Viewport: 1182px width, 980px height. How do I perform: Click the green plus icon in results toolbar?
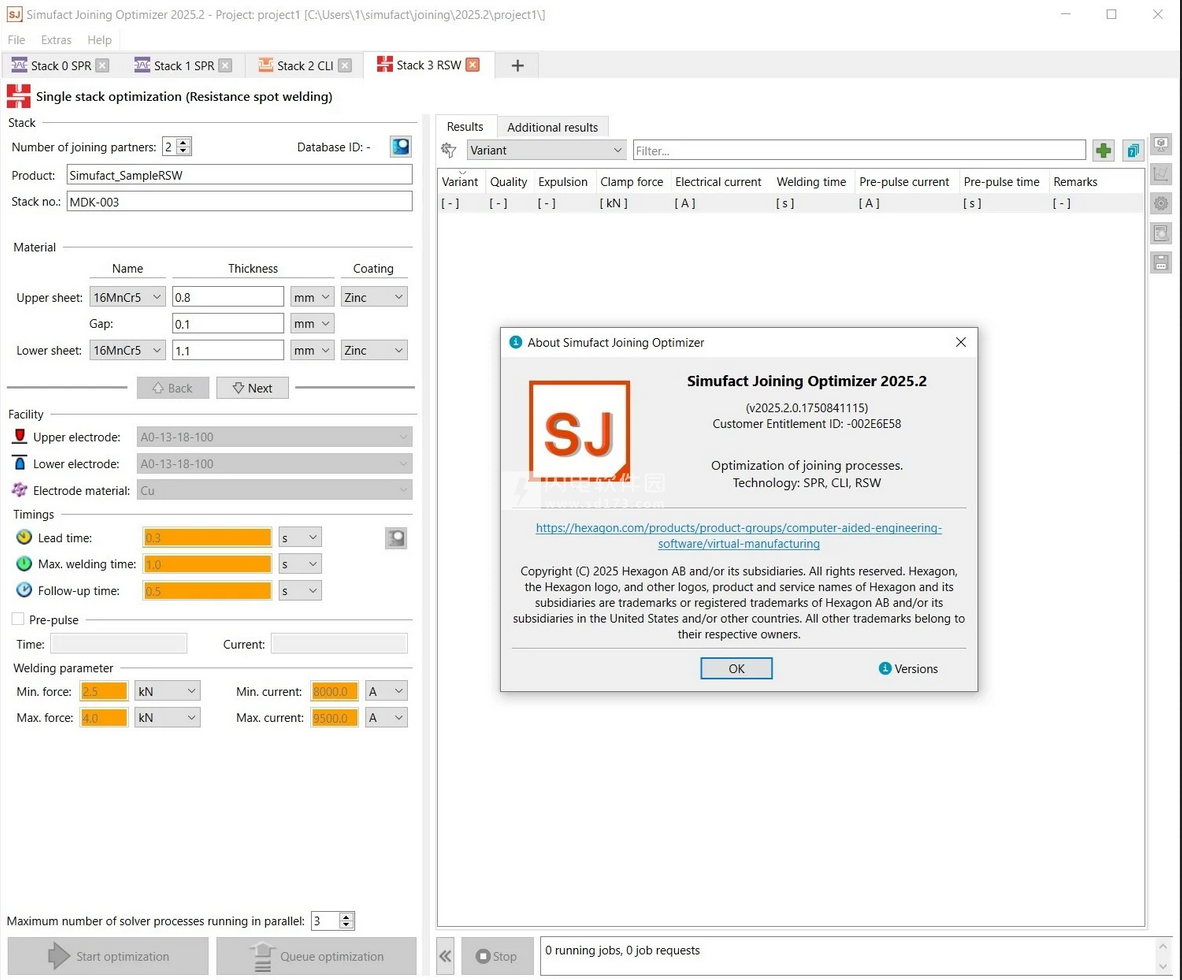(1103, 151)
